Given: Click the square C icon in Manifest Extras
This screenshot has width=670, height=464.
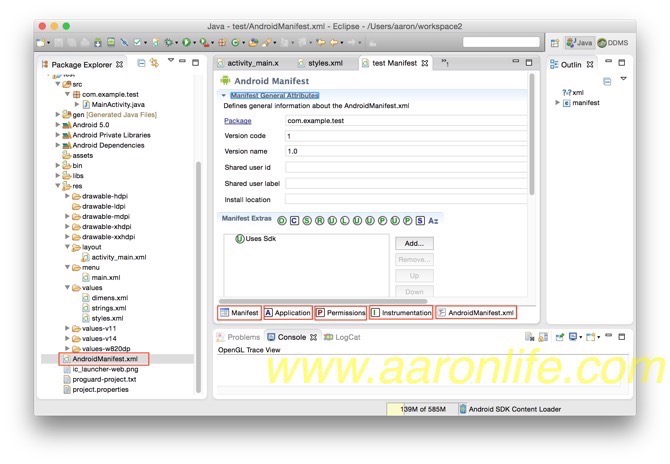Looking at the screenshot, I should coord(294,220).
